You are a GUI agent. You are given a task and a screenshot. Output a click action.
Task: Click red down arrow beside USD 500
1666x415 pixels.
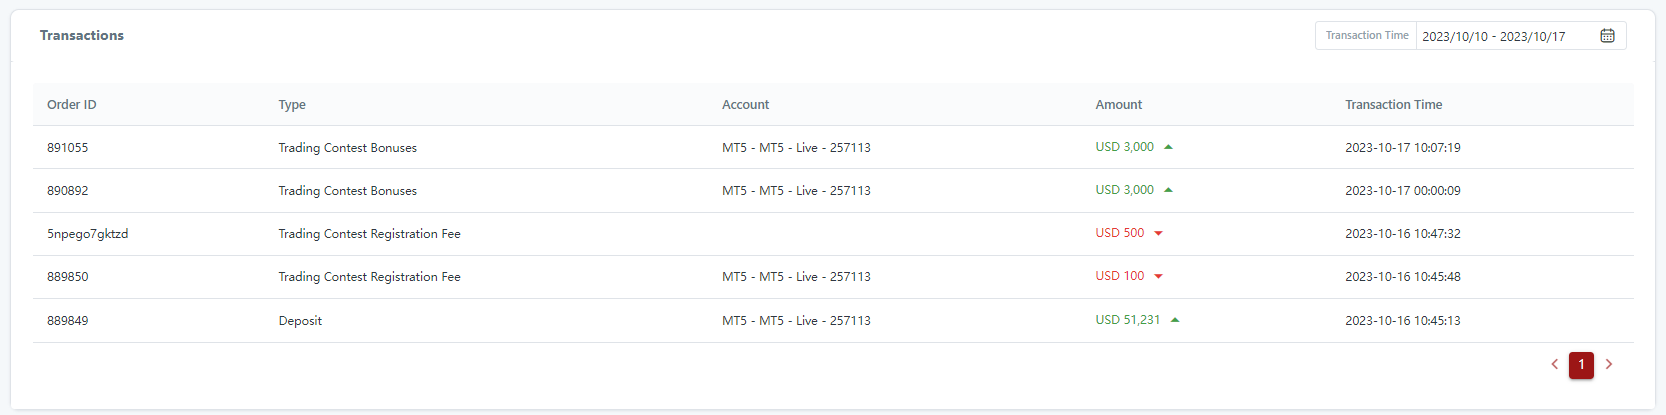[1158, 233]
